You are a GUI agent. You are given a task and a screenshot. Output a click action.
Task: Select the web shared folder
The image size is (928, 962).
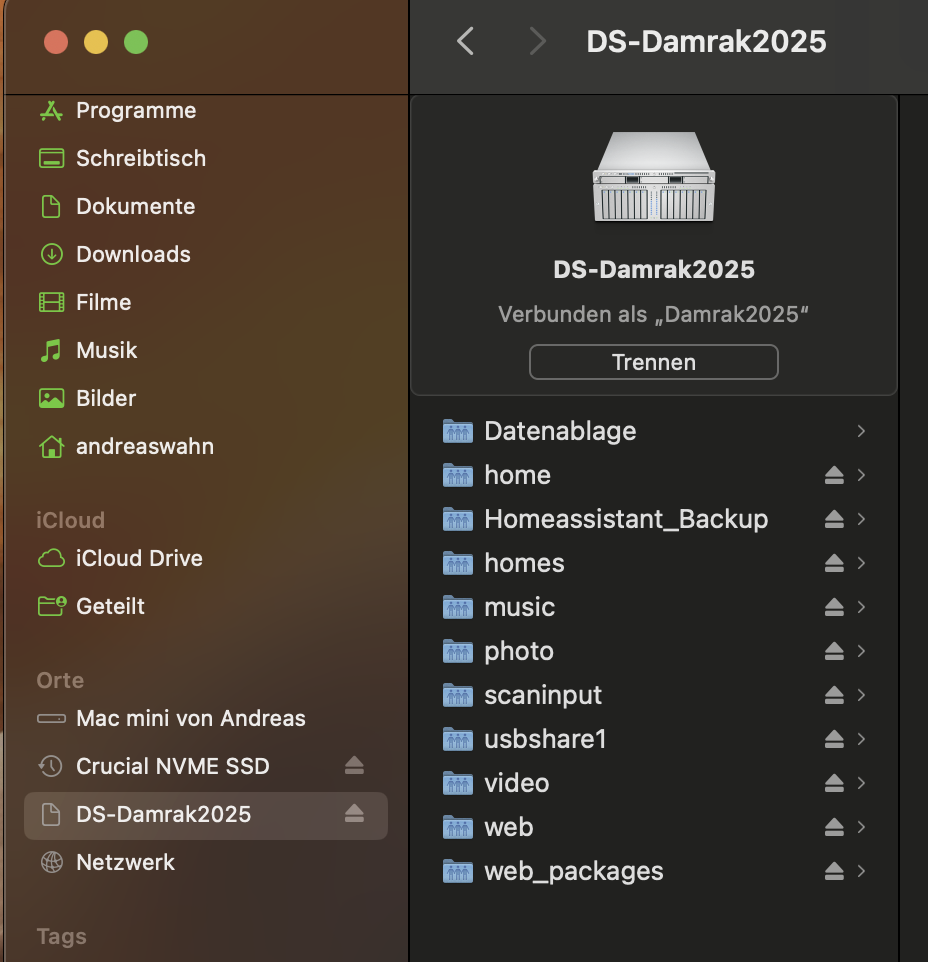(654, 827)
